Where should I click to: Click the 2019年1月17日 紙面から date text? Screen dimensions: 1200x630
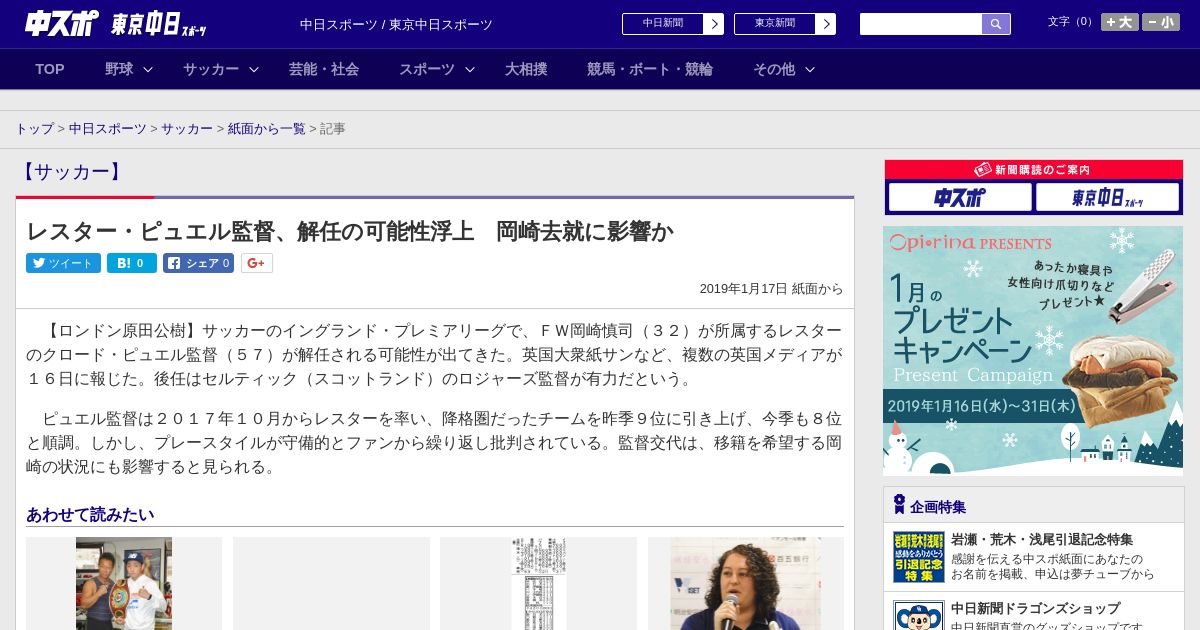click(x=771, y=288)
